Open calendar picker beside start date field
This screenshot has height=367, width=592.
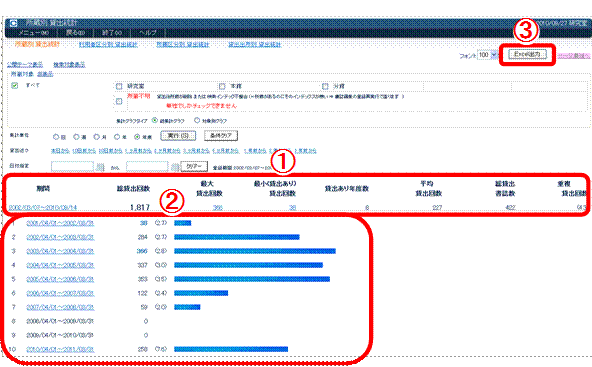100,167
